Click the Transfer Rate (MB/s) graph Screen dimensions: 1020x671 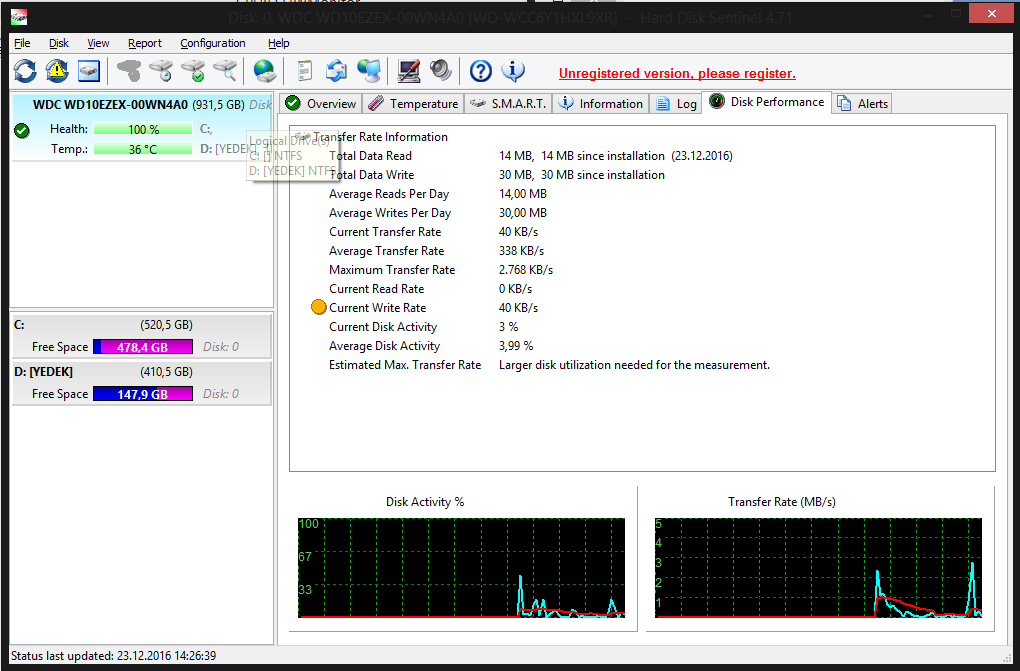click(x=818, y=568)
